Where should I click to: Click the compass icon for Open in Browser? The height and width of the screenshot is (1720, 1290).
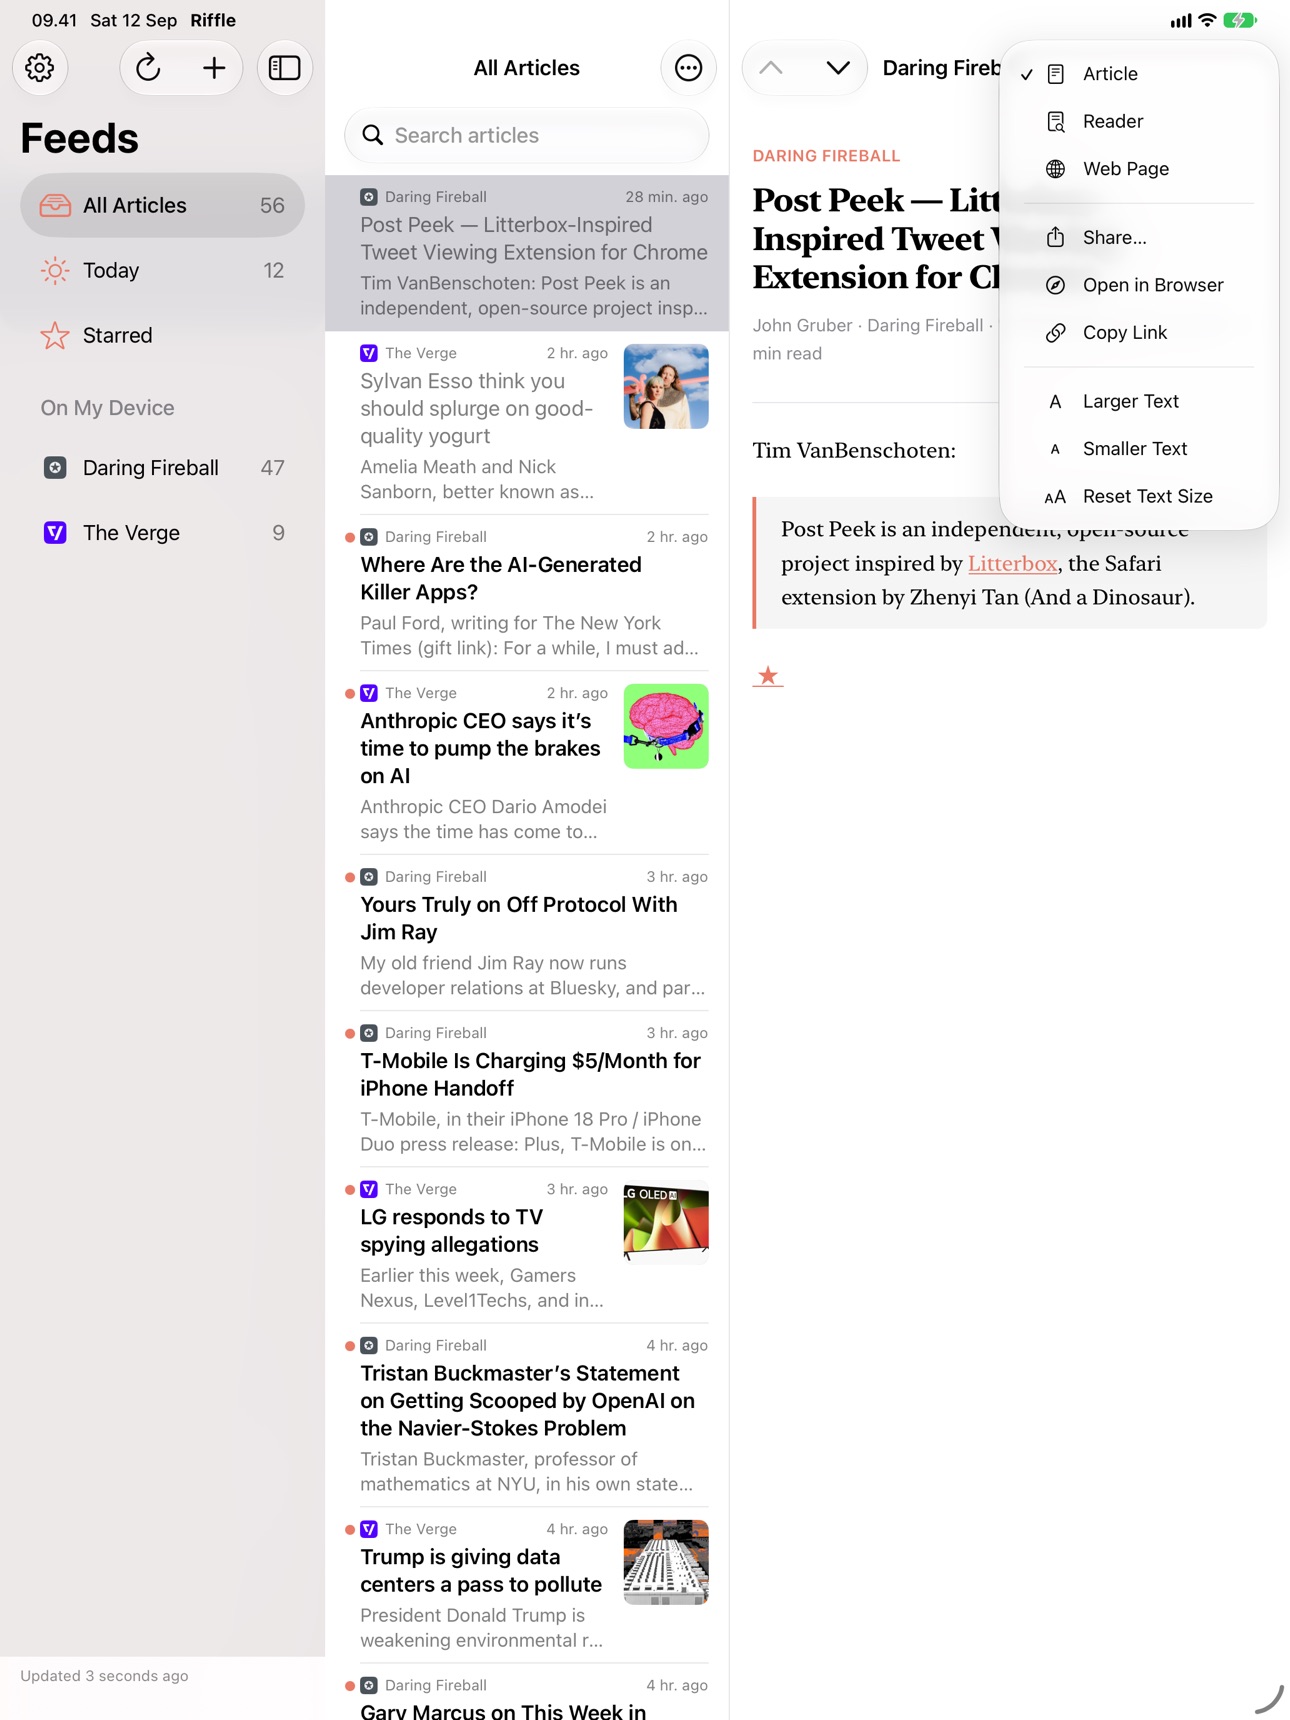(1055, 285)
